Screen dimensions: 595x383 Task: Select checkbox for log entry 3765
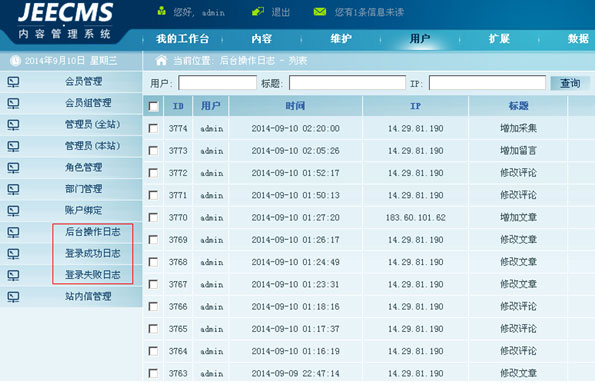[x=153, y=329]
